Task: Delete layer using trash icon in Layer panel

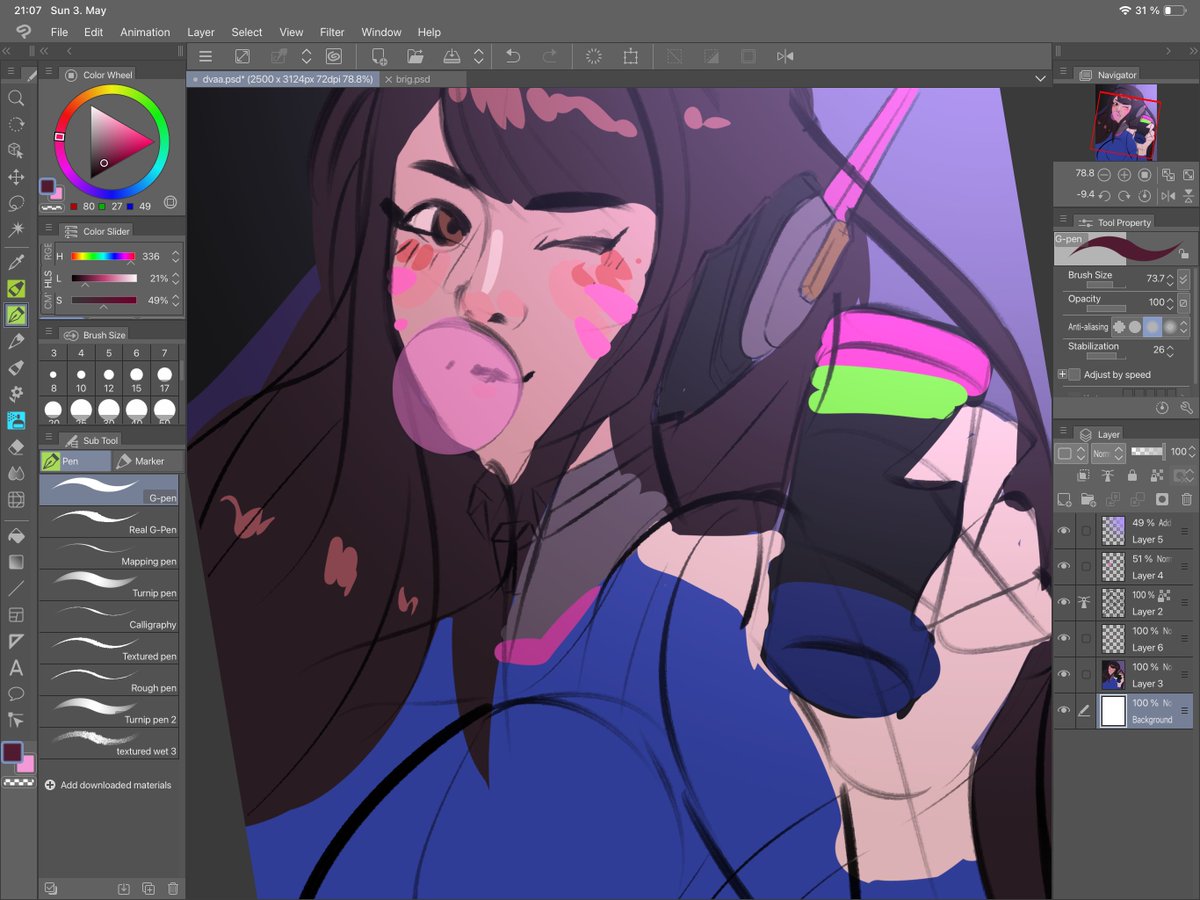Action: [1187, 499]
